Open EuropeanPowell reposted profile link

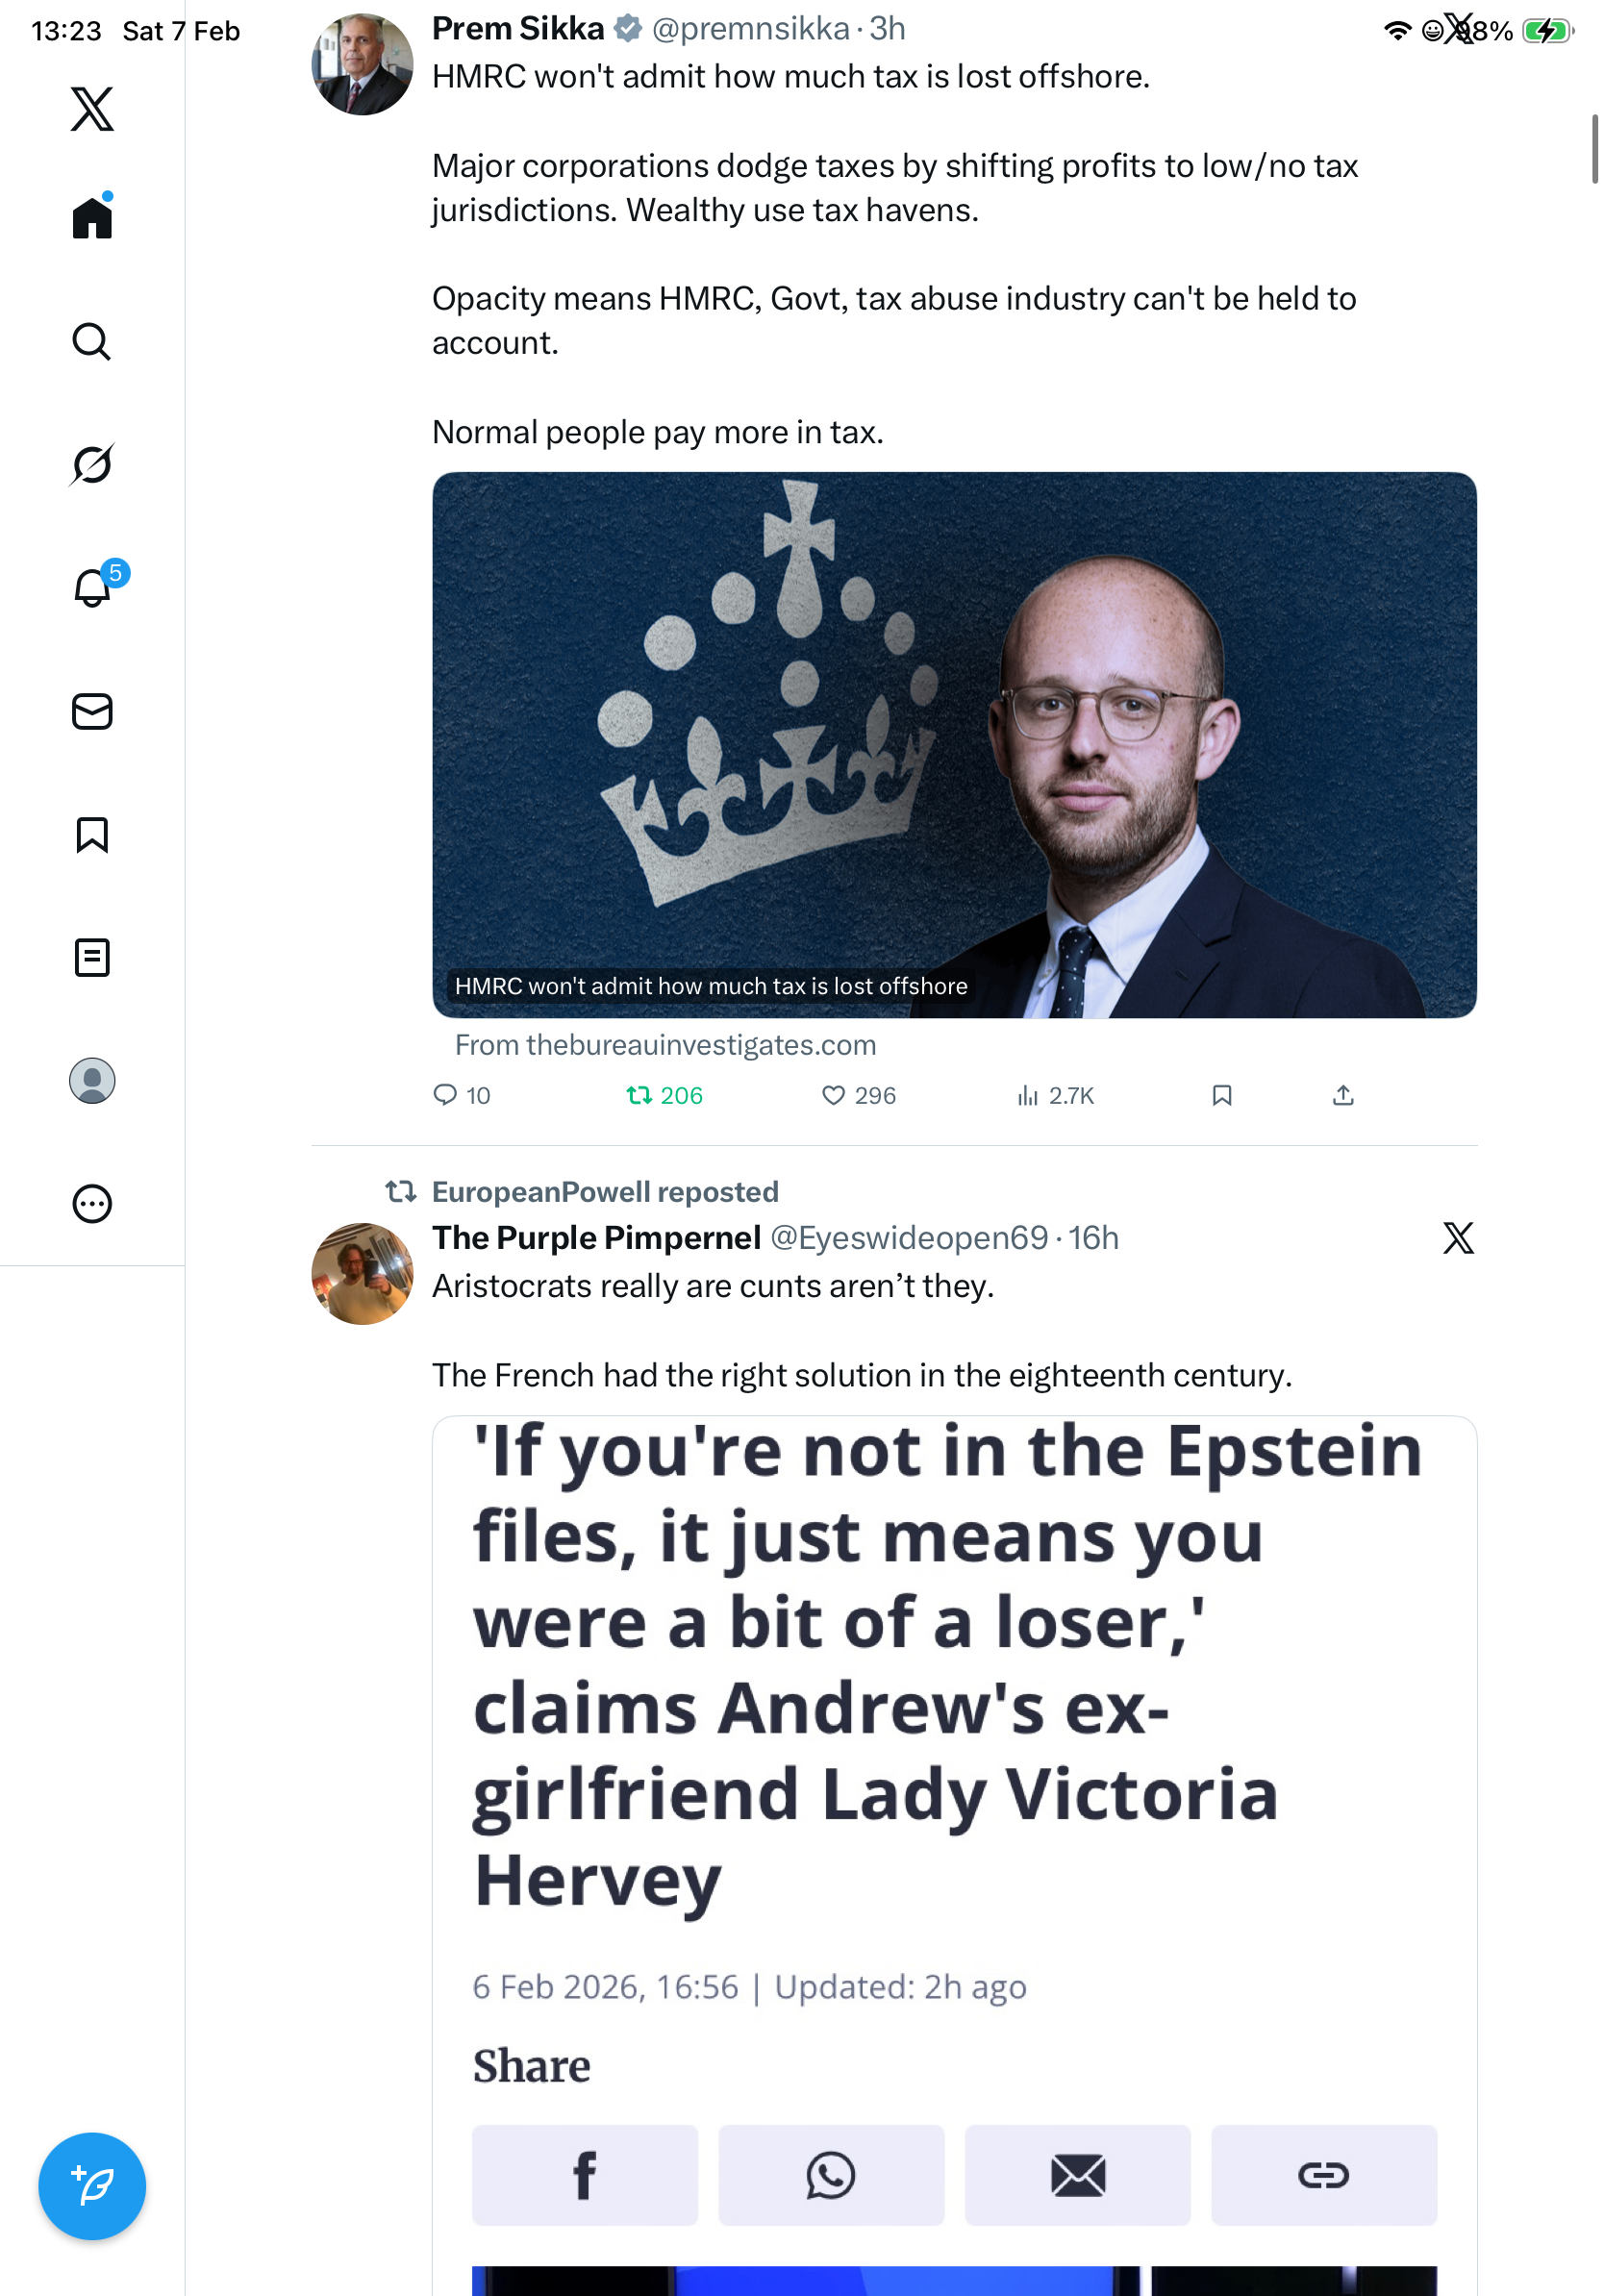coord(604,1192)
